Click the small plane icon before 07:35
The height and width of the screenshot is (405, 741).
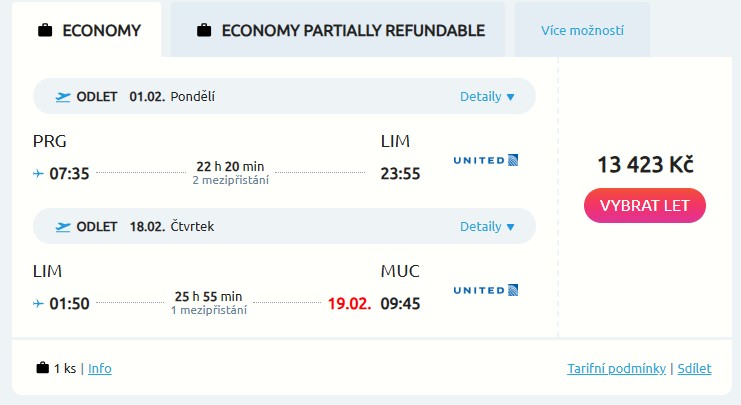[38, 174]
